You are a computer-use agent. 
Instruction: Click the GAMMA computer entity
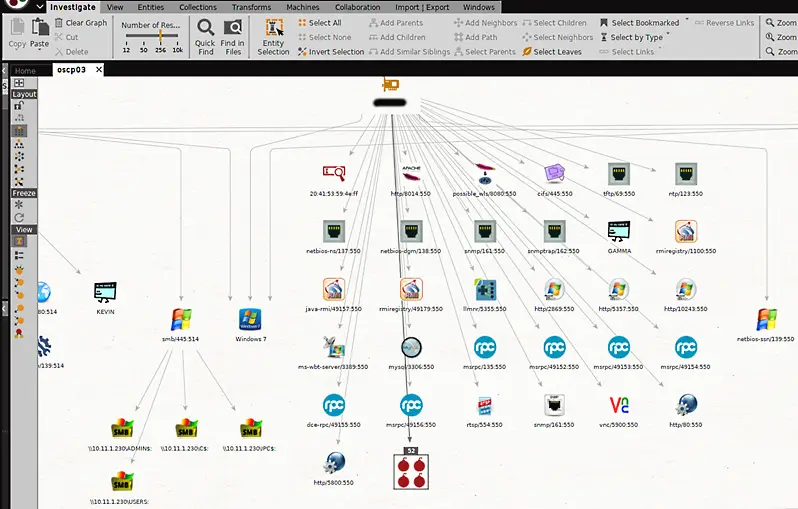coord(619,232)
